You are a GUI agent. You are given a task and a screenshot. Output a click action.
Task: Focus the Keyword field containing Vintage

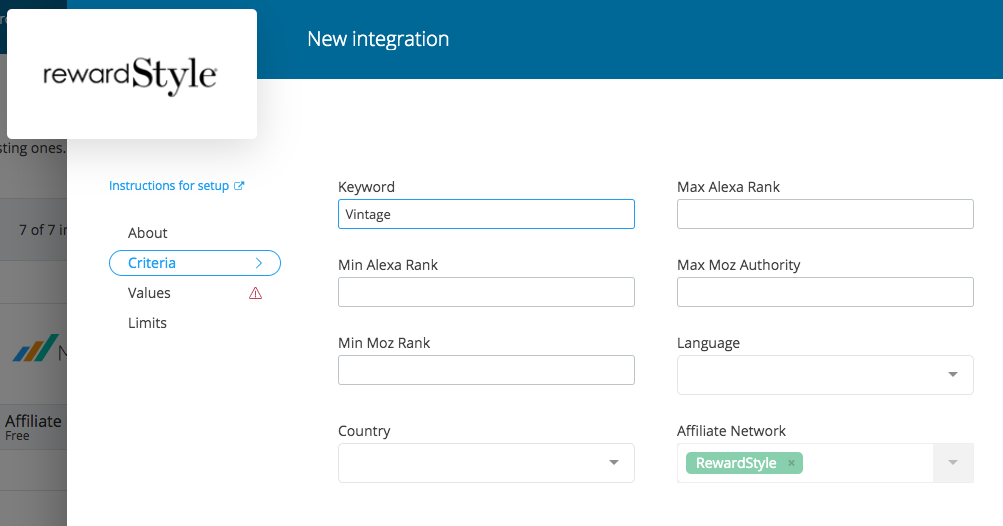(x=486, y=214)
